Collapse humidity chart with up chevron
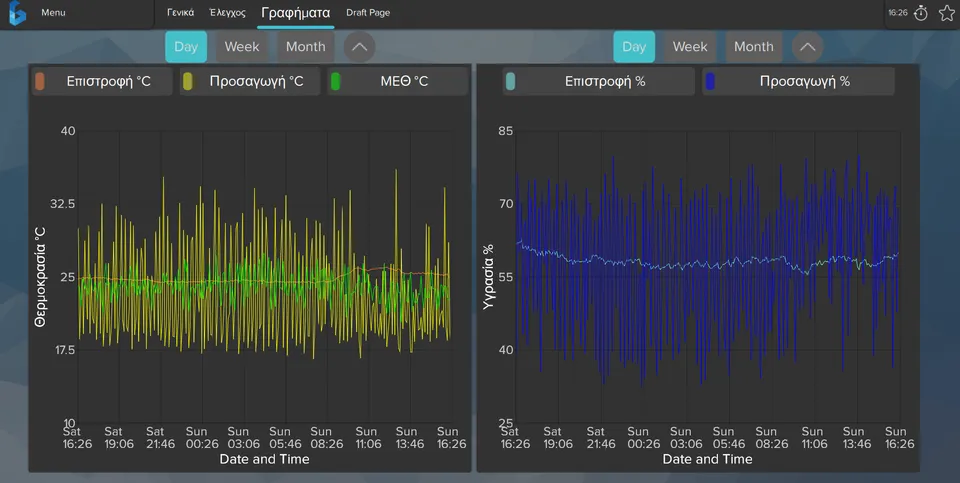The height and width of the screenshot is (483, 960). click(808, 47)
